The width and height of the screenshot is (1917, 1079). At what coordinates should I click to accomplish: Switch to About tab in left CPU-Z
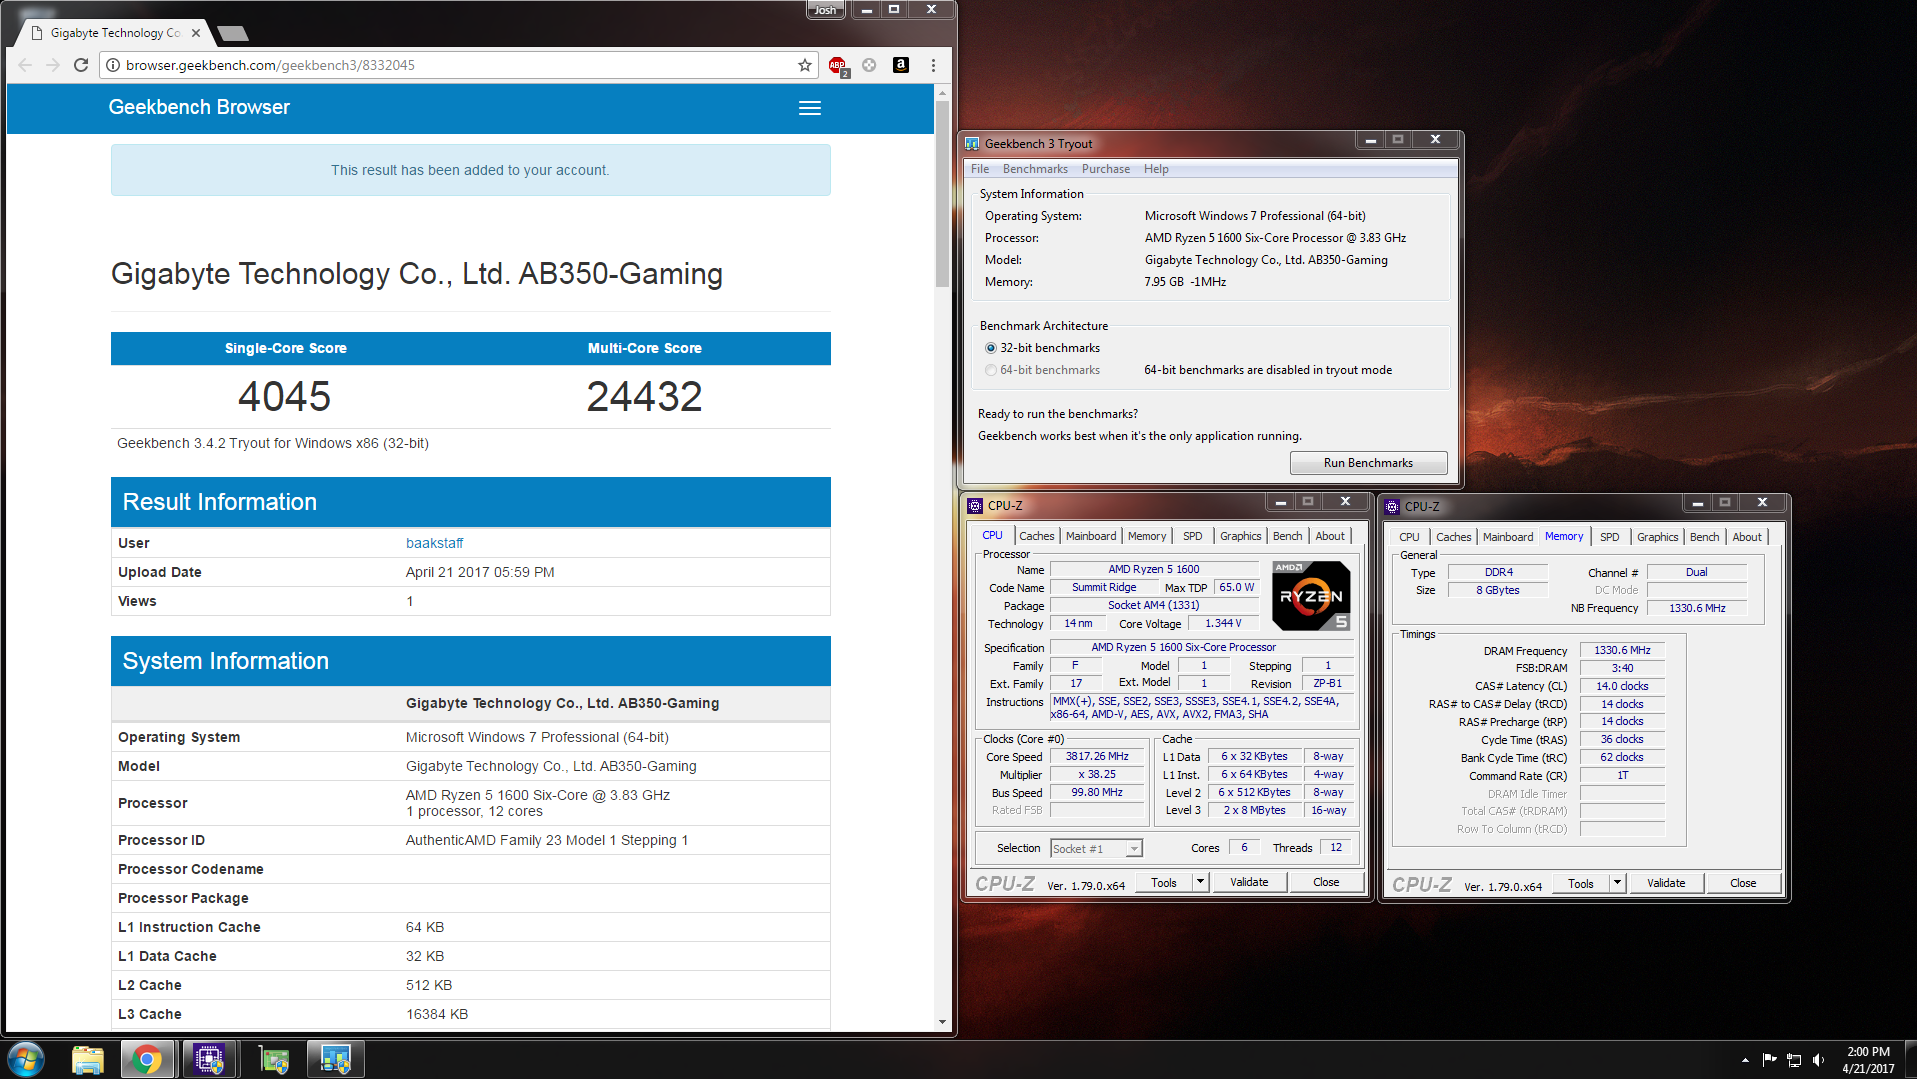point(1330,536)
